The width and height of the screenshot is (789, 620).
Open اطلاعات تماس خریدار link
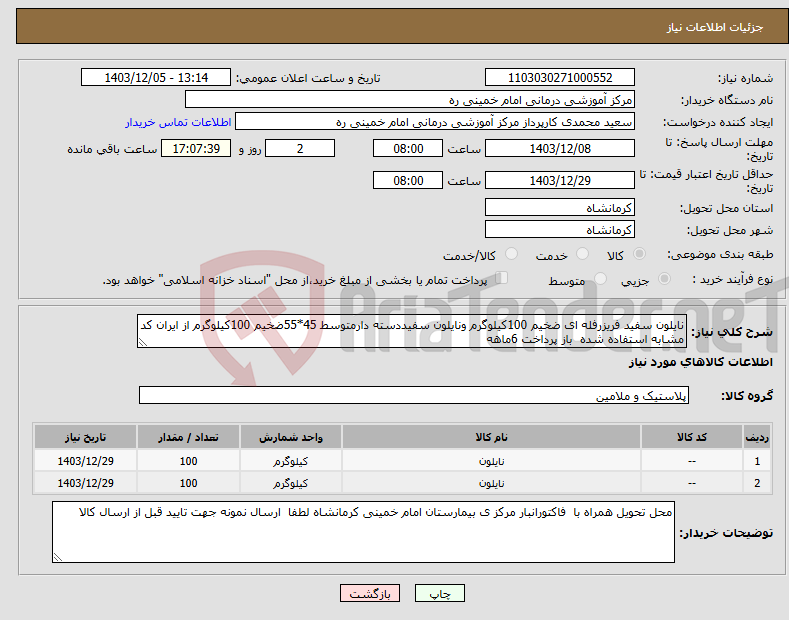pyautogui.click(x=178, y=122)
